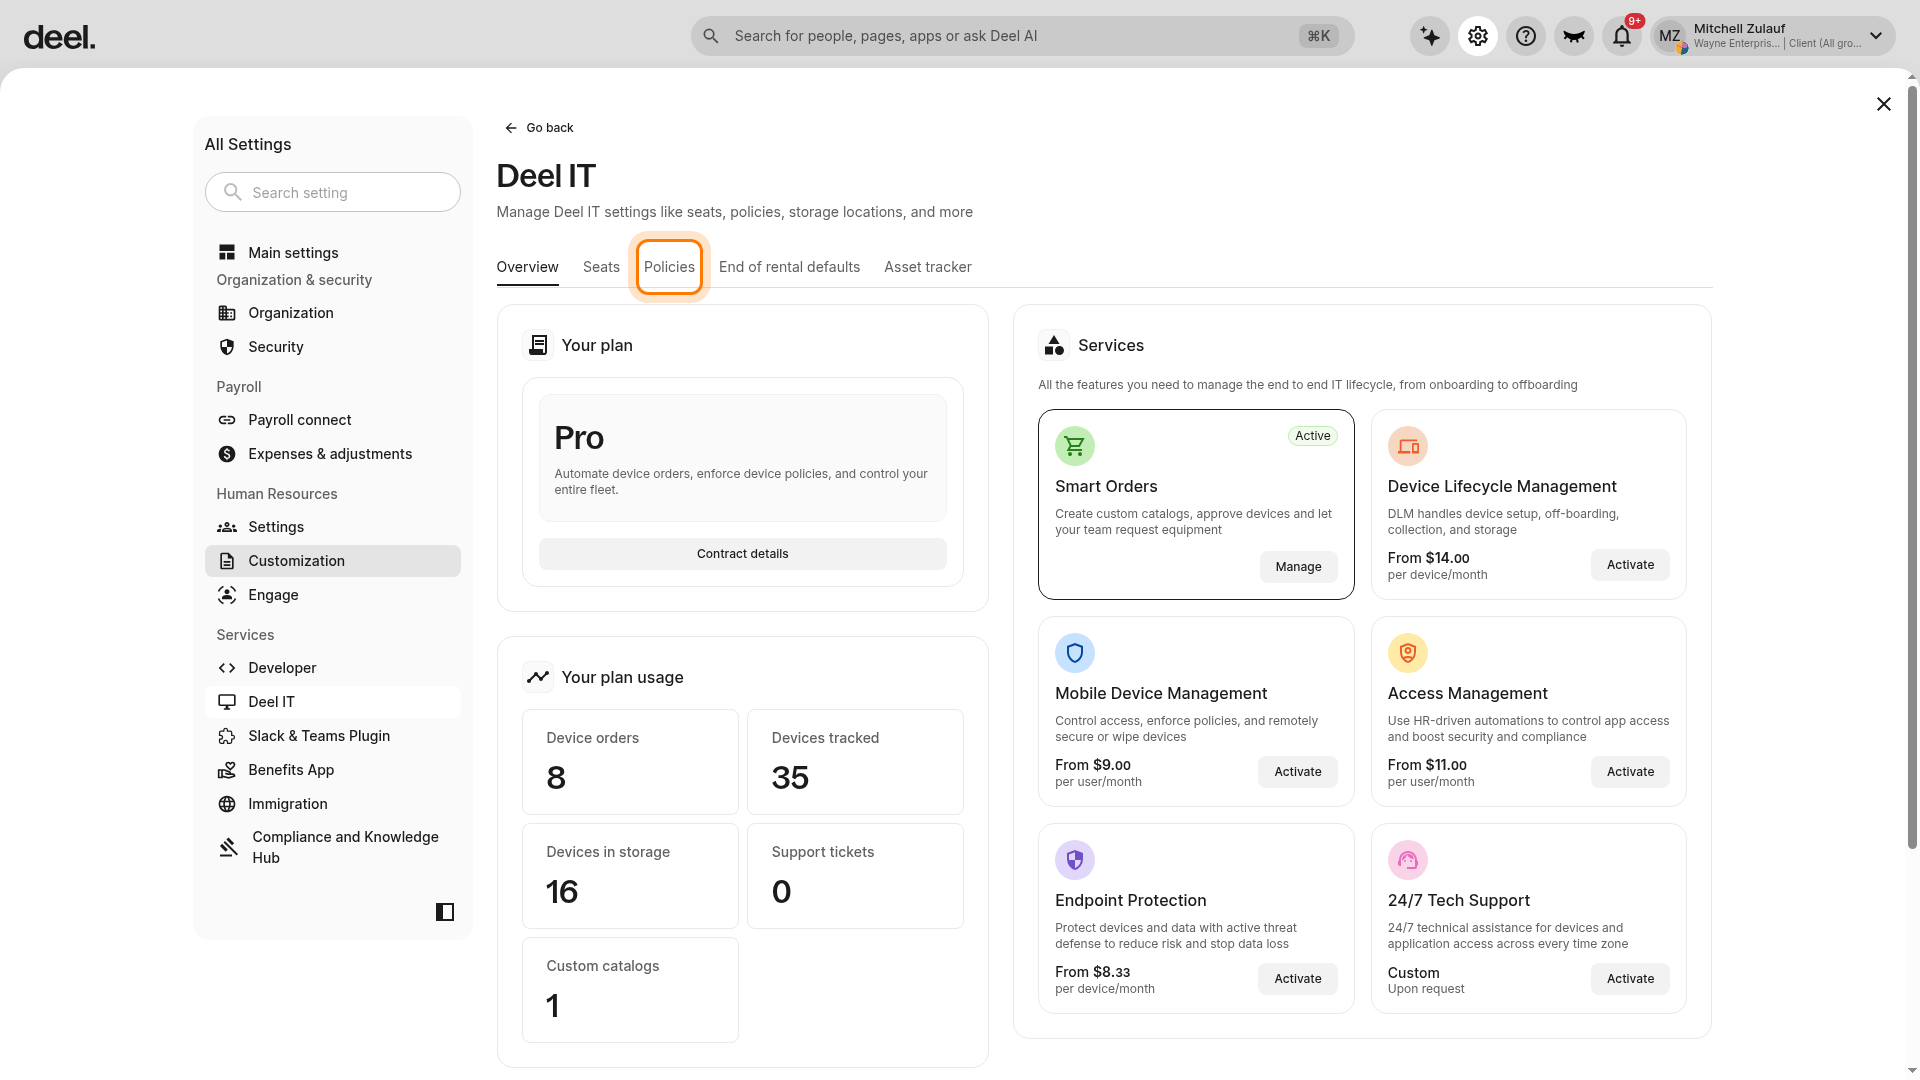Open the End of rental defaults tab
This screenshot has width=1920, height=1080.
point(789,267)
